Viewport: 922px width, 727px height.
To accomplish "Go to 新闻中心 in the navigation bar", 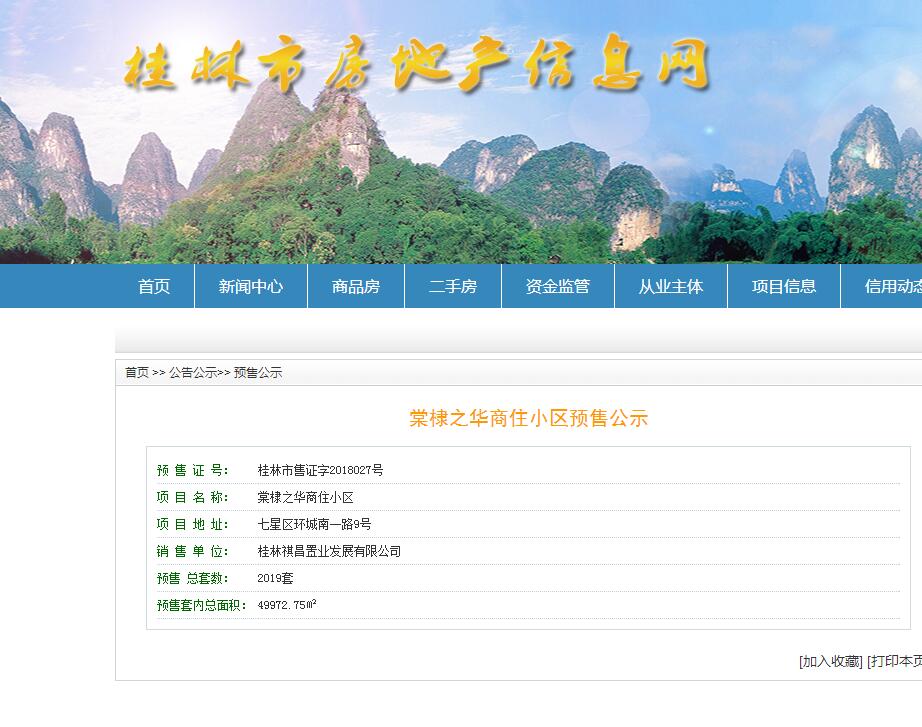I will tap(251, 287).
